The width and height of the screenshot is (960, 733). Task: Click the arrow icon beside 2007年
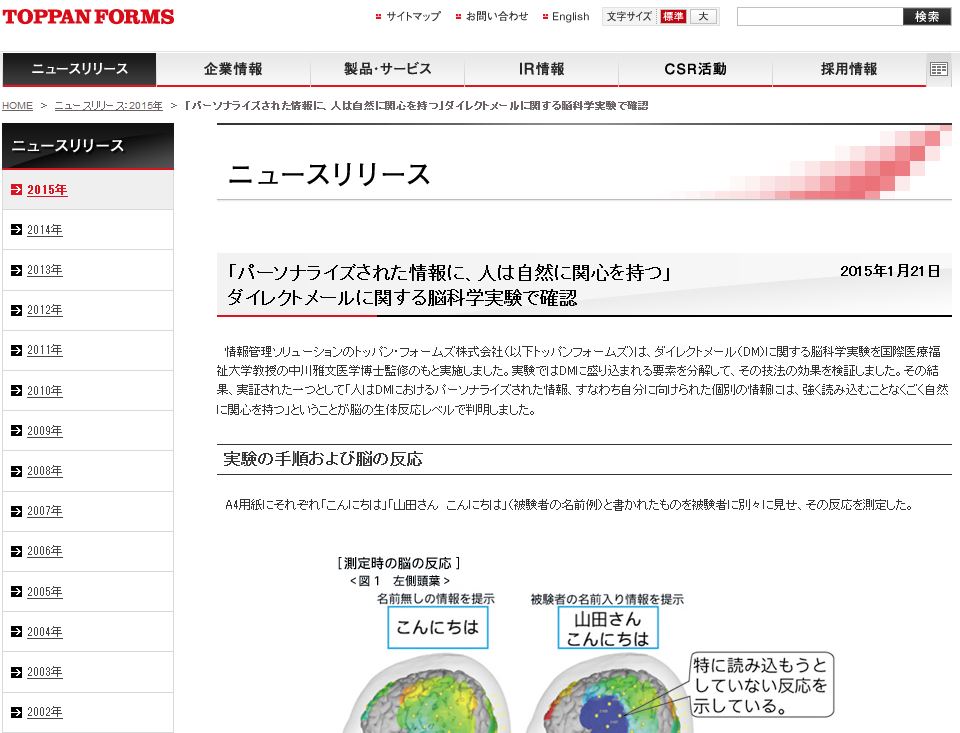point(17,511)
